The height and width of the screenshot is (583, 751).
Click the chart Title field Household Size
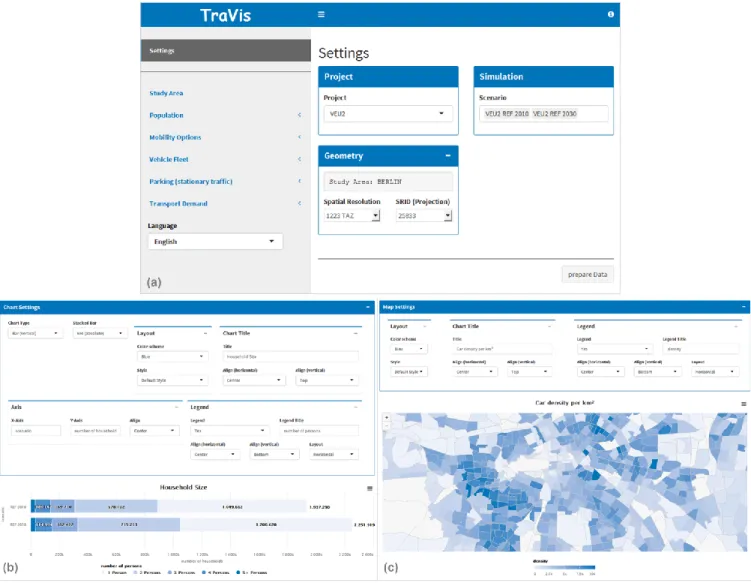pyautogui.click(x=290, y=356)
